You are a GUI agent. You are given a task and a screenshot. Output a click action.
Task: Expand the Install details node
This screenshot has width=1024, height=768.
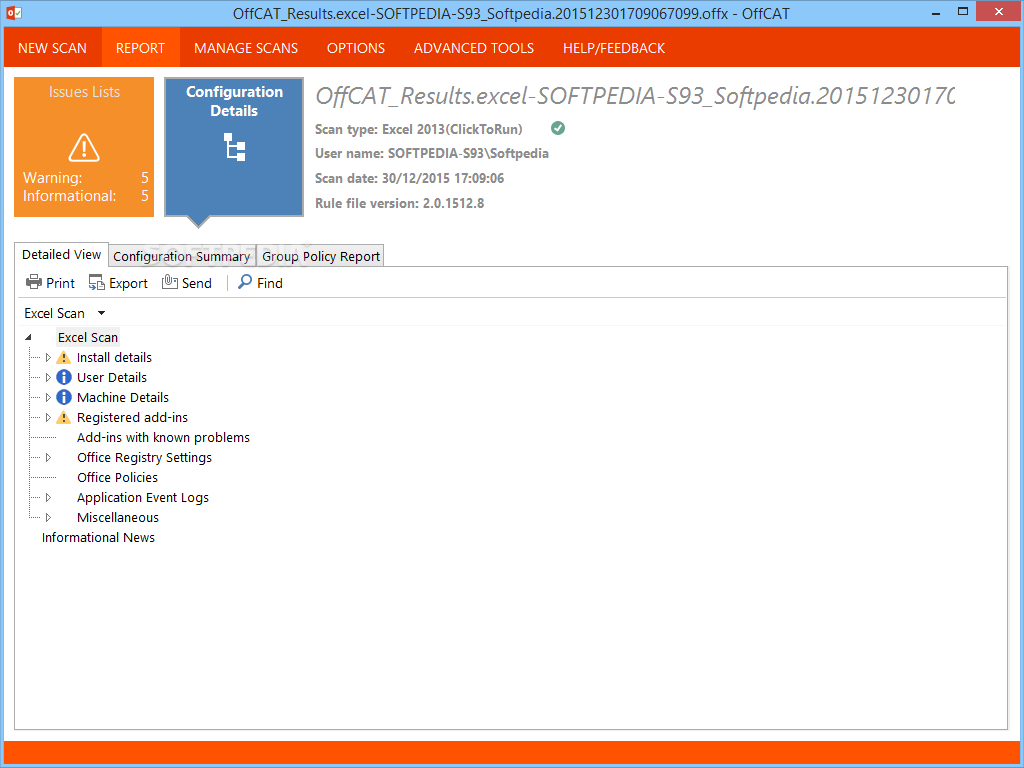click(48, 357)
